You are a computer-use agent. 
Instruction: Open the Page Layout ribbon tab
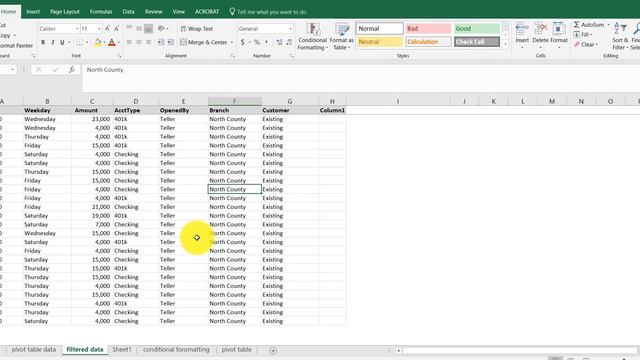coord(65,11)
